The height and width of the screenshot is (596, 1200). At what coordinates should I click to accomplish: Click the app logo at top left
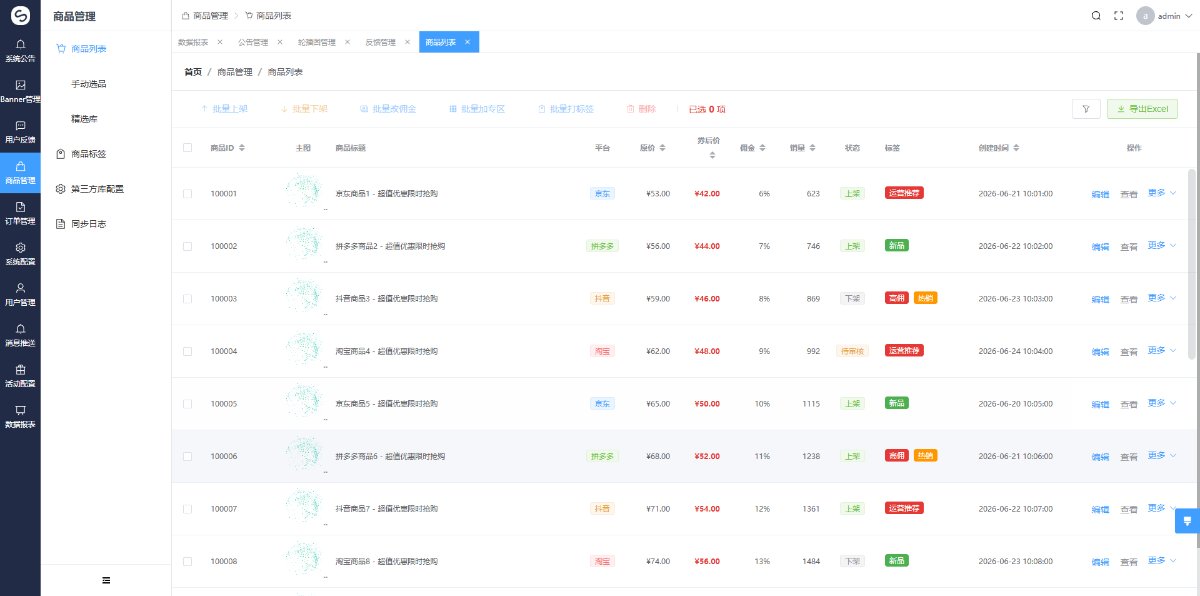[20, 15]
